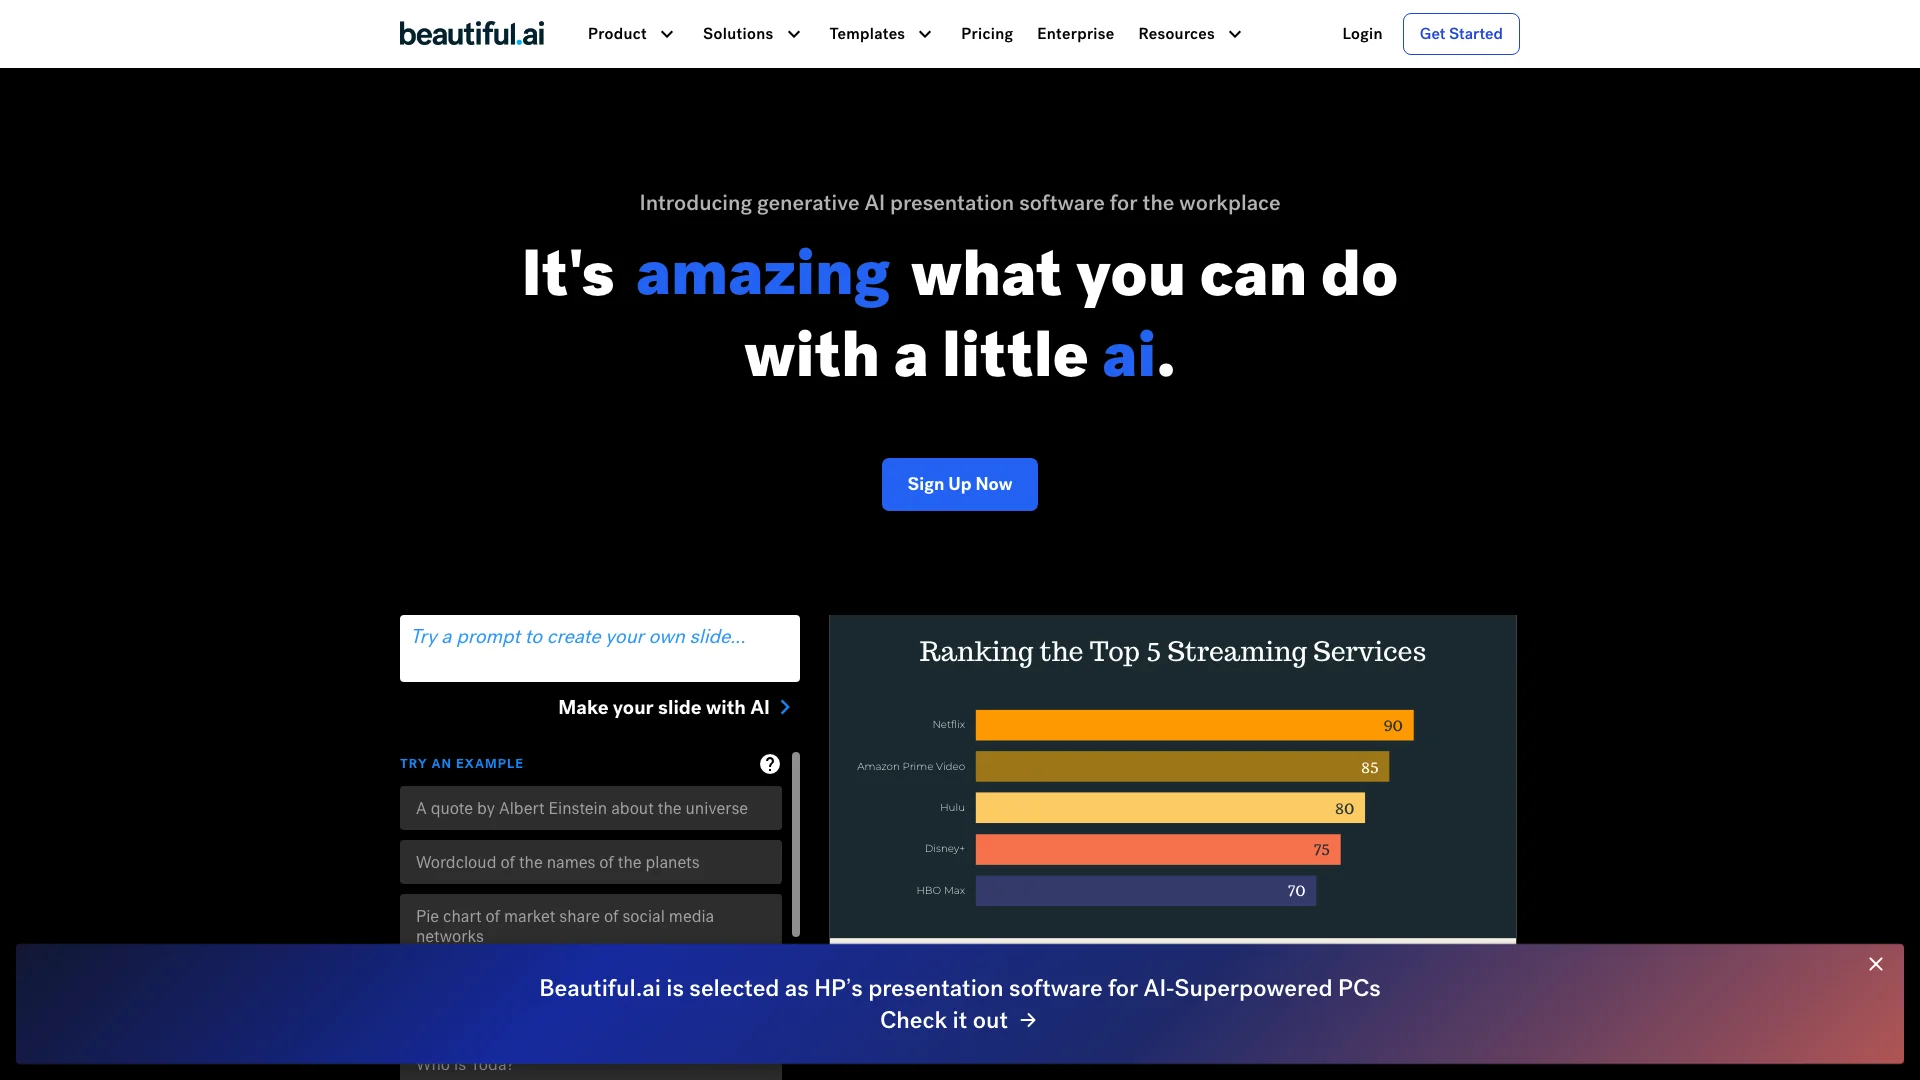Click the Get Started button
The height and width of the screenshot is (1080, 1920).
pos(1460,33)
